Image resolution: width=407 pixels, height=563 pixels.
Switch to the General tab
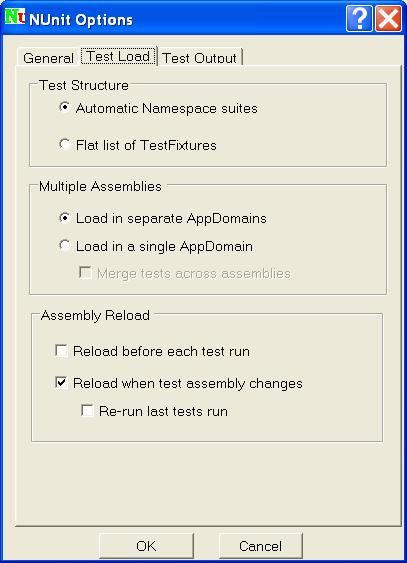pos(48,58)
